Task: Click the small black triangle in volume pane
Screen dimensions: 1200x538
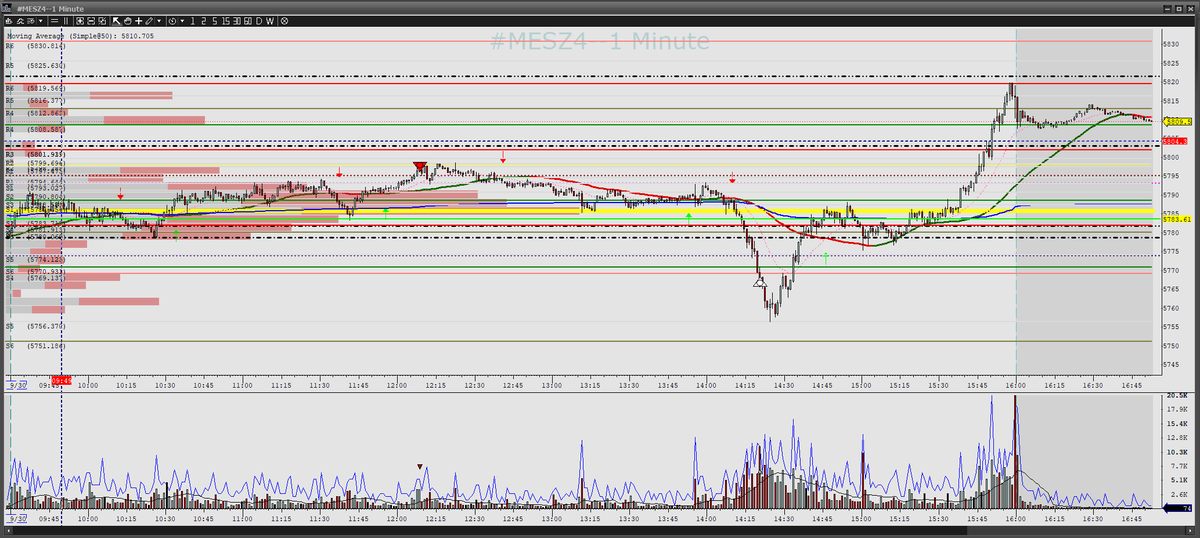Action: tap(420, 466)
